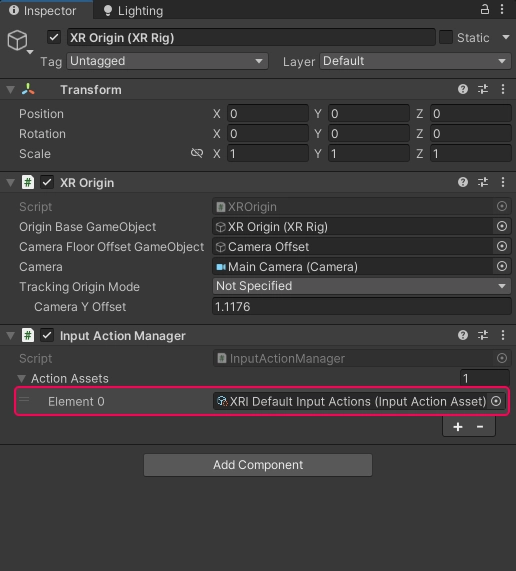
Task: Open the Static flags dropdown arrow
Action: (506, 37)
